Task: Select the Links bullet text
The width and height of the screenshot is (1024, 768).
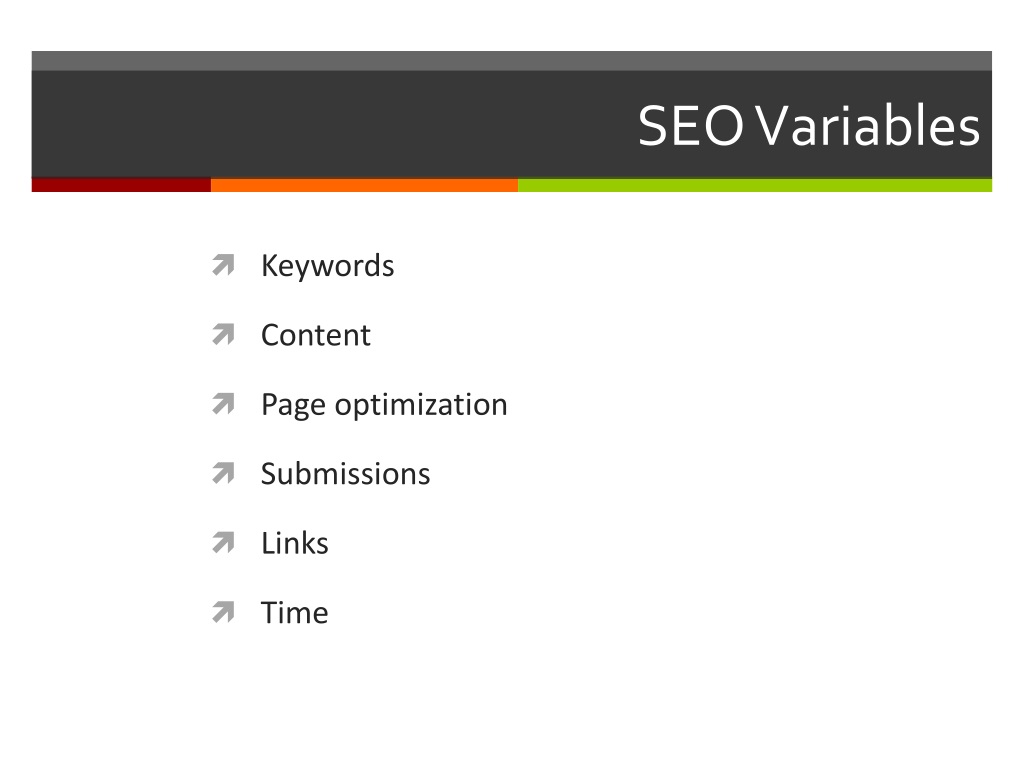Action: (x=295, y=543)
